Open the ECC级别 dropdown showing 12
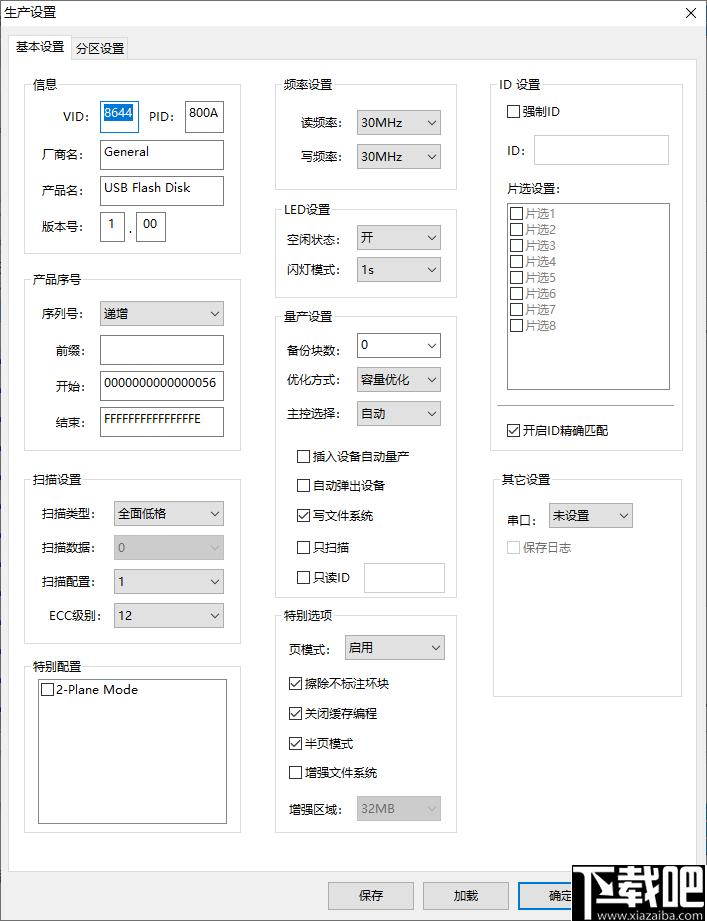The width and height of the screenshot is (707, 921). point(169,616)
